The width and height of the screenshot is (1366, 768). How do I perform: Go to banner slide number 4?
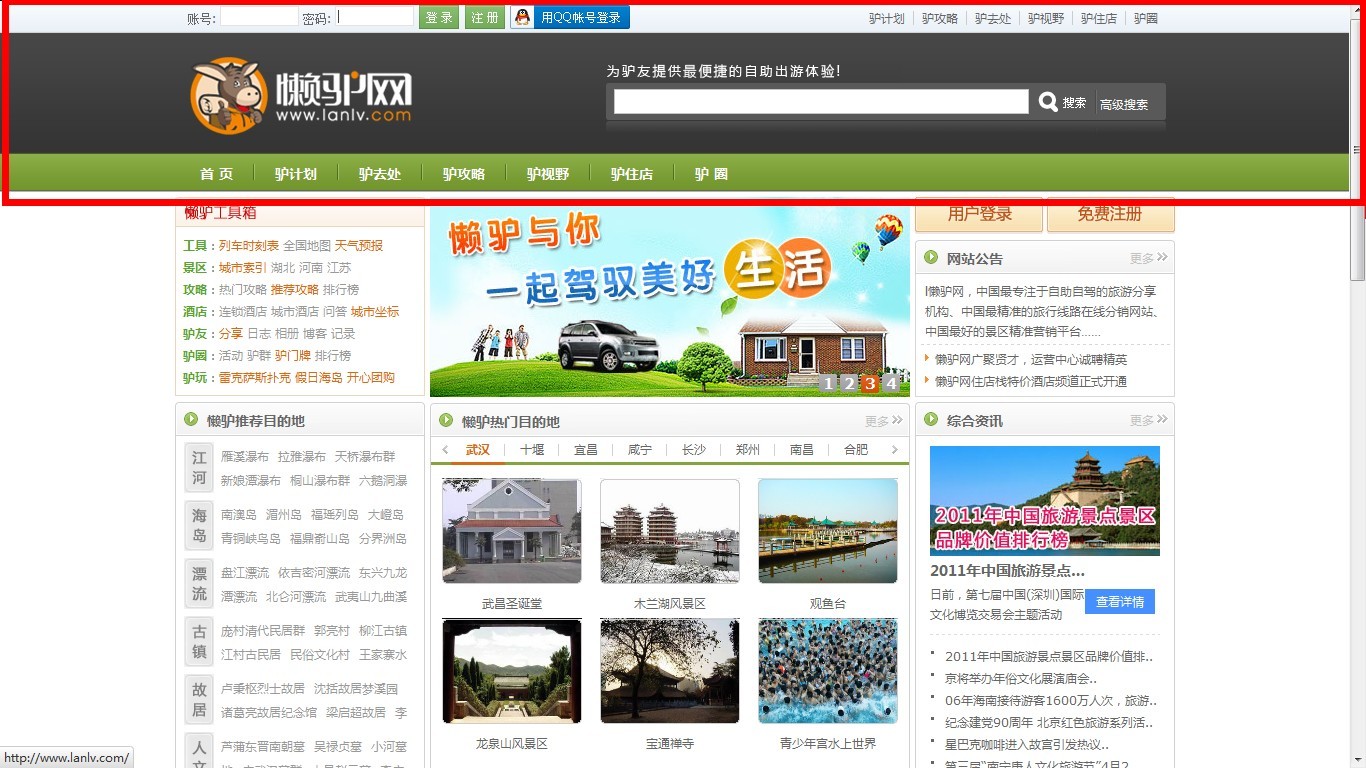891,383
